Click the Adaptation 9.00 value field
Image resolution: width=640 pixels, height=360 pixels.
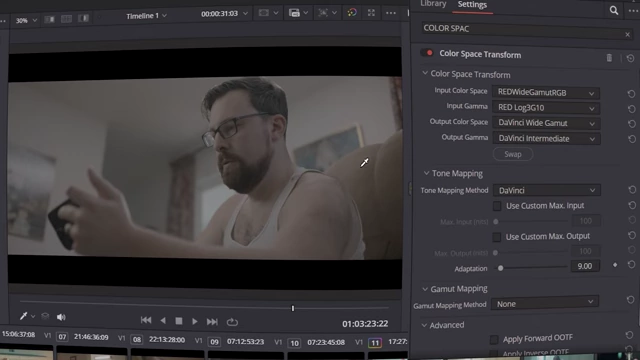click(x=584, y=266)
